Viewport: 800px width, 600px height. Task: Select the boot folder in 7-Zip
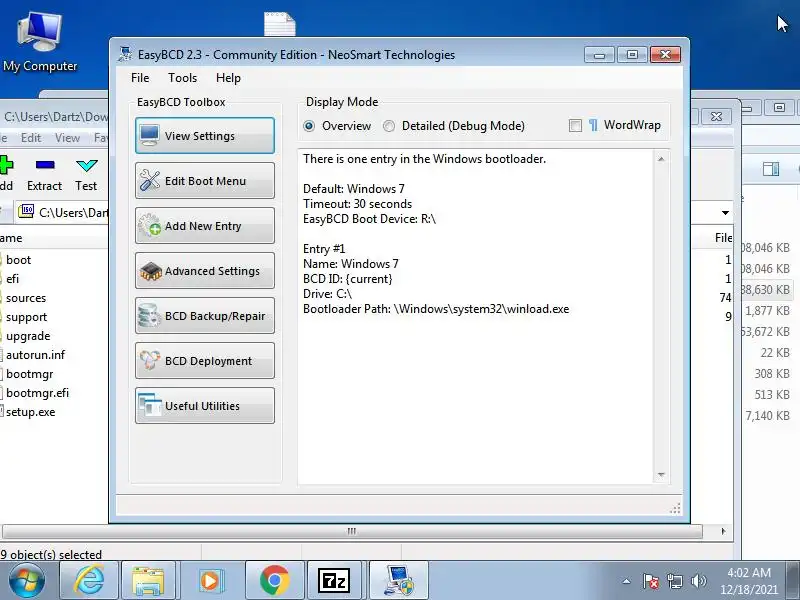tap(18, 260)
